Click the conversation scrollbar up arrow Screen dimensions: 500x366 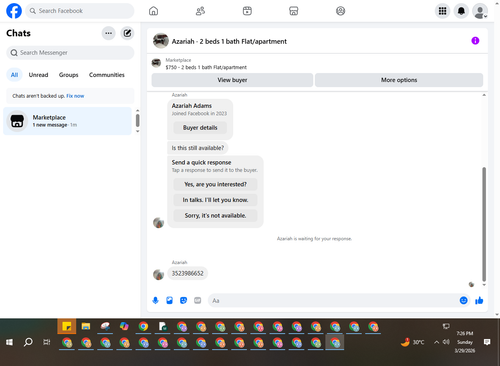point(484,95)
